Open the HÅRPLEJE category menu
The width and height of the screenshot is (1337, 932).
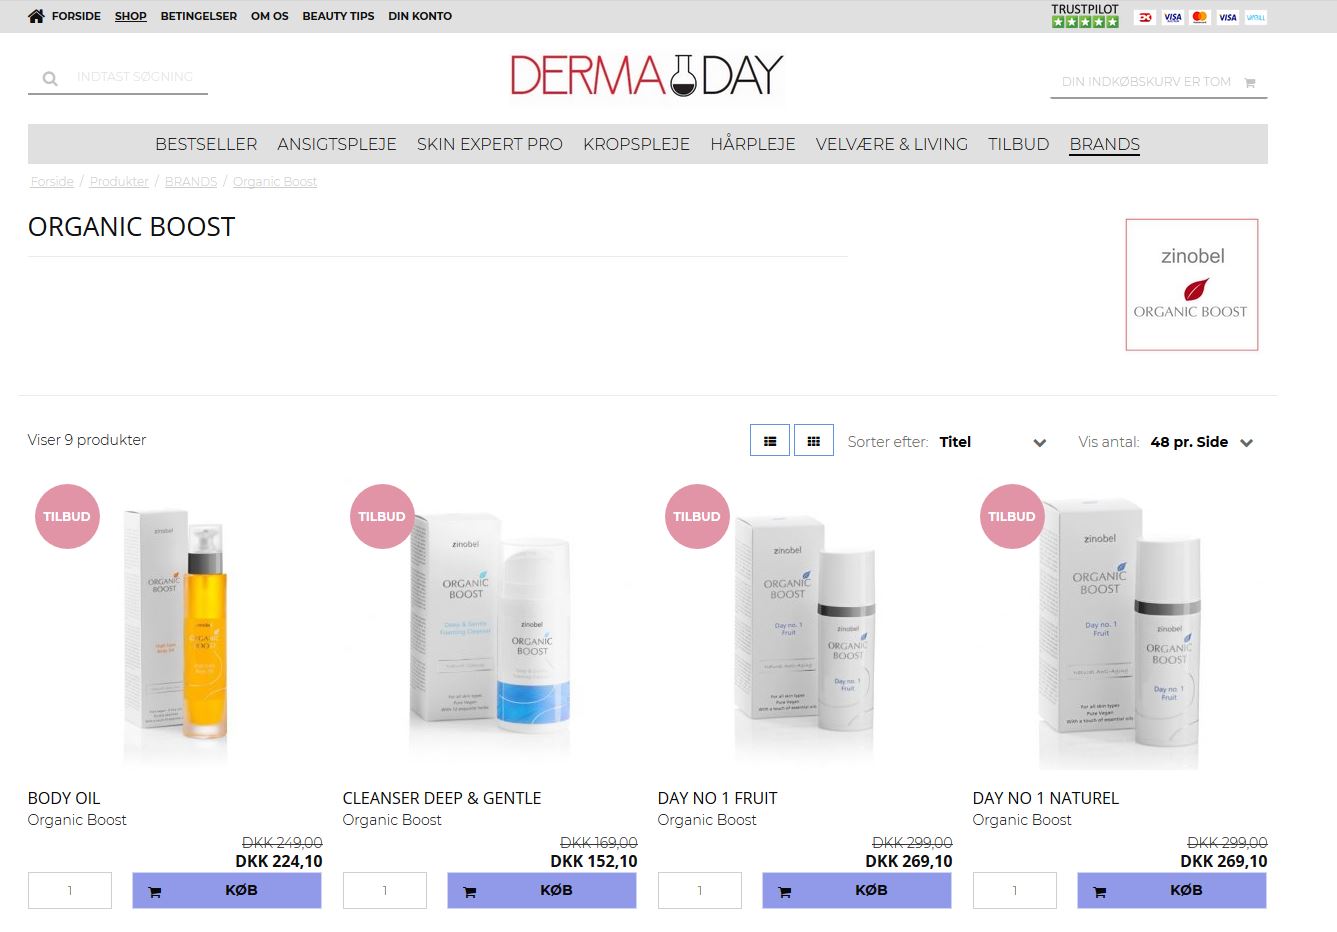coord(753,144)
